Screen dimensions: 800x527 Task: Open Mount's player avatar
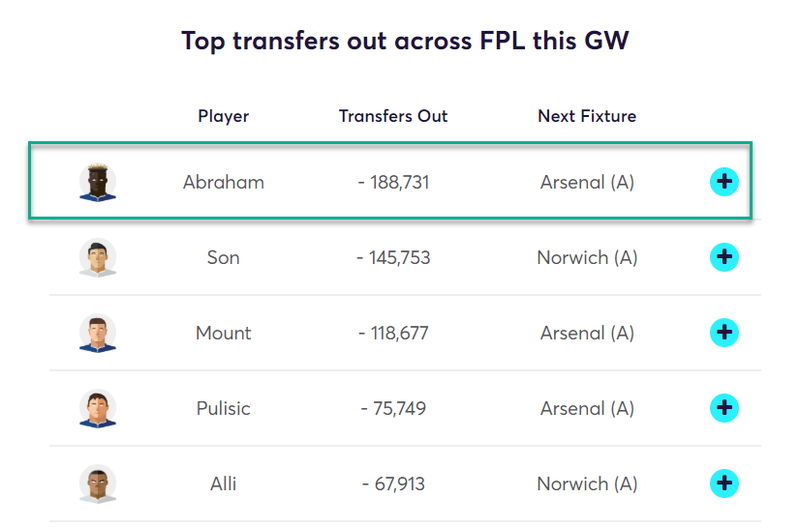click(97, 333)
